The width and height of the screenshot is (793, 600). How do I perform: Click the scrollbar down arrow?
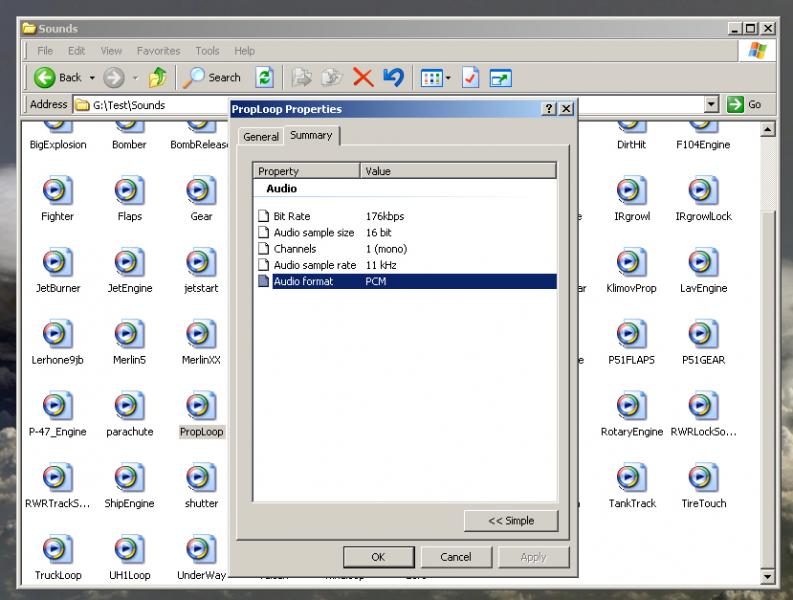pos(767,576)
